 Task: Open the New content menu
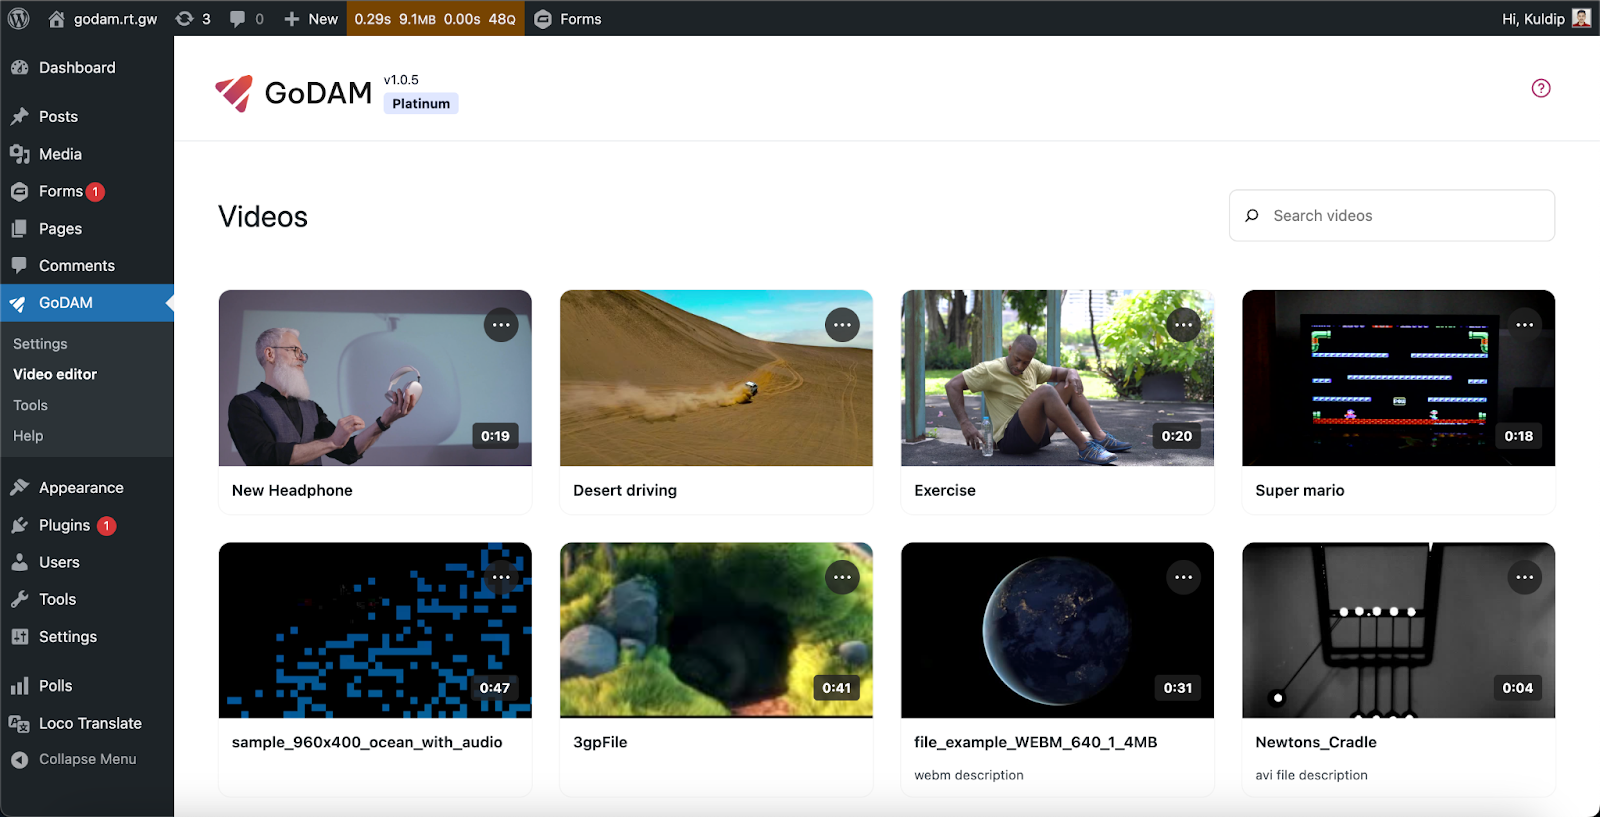(x=311, y=19)
